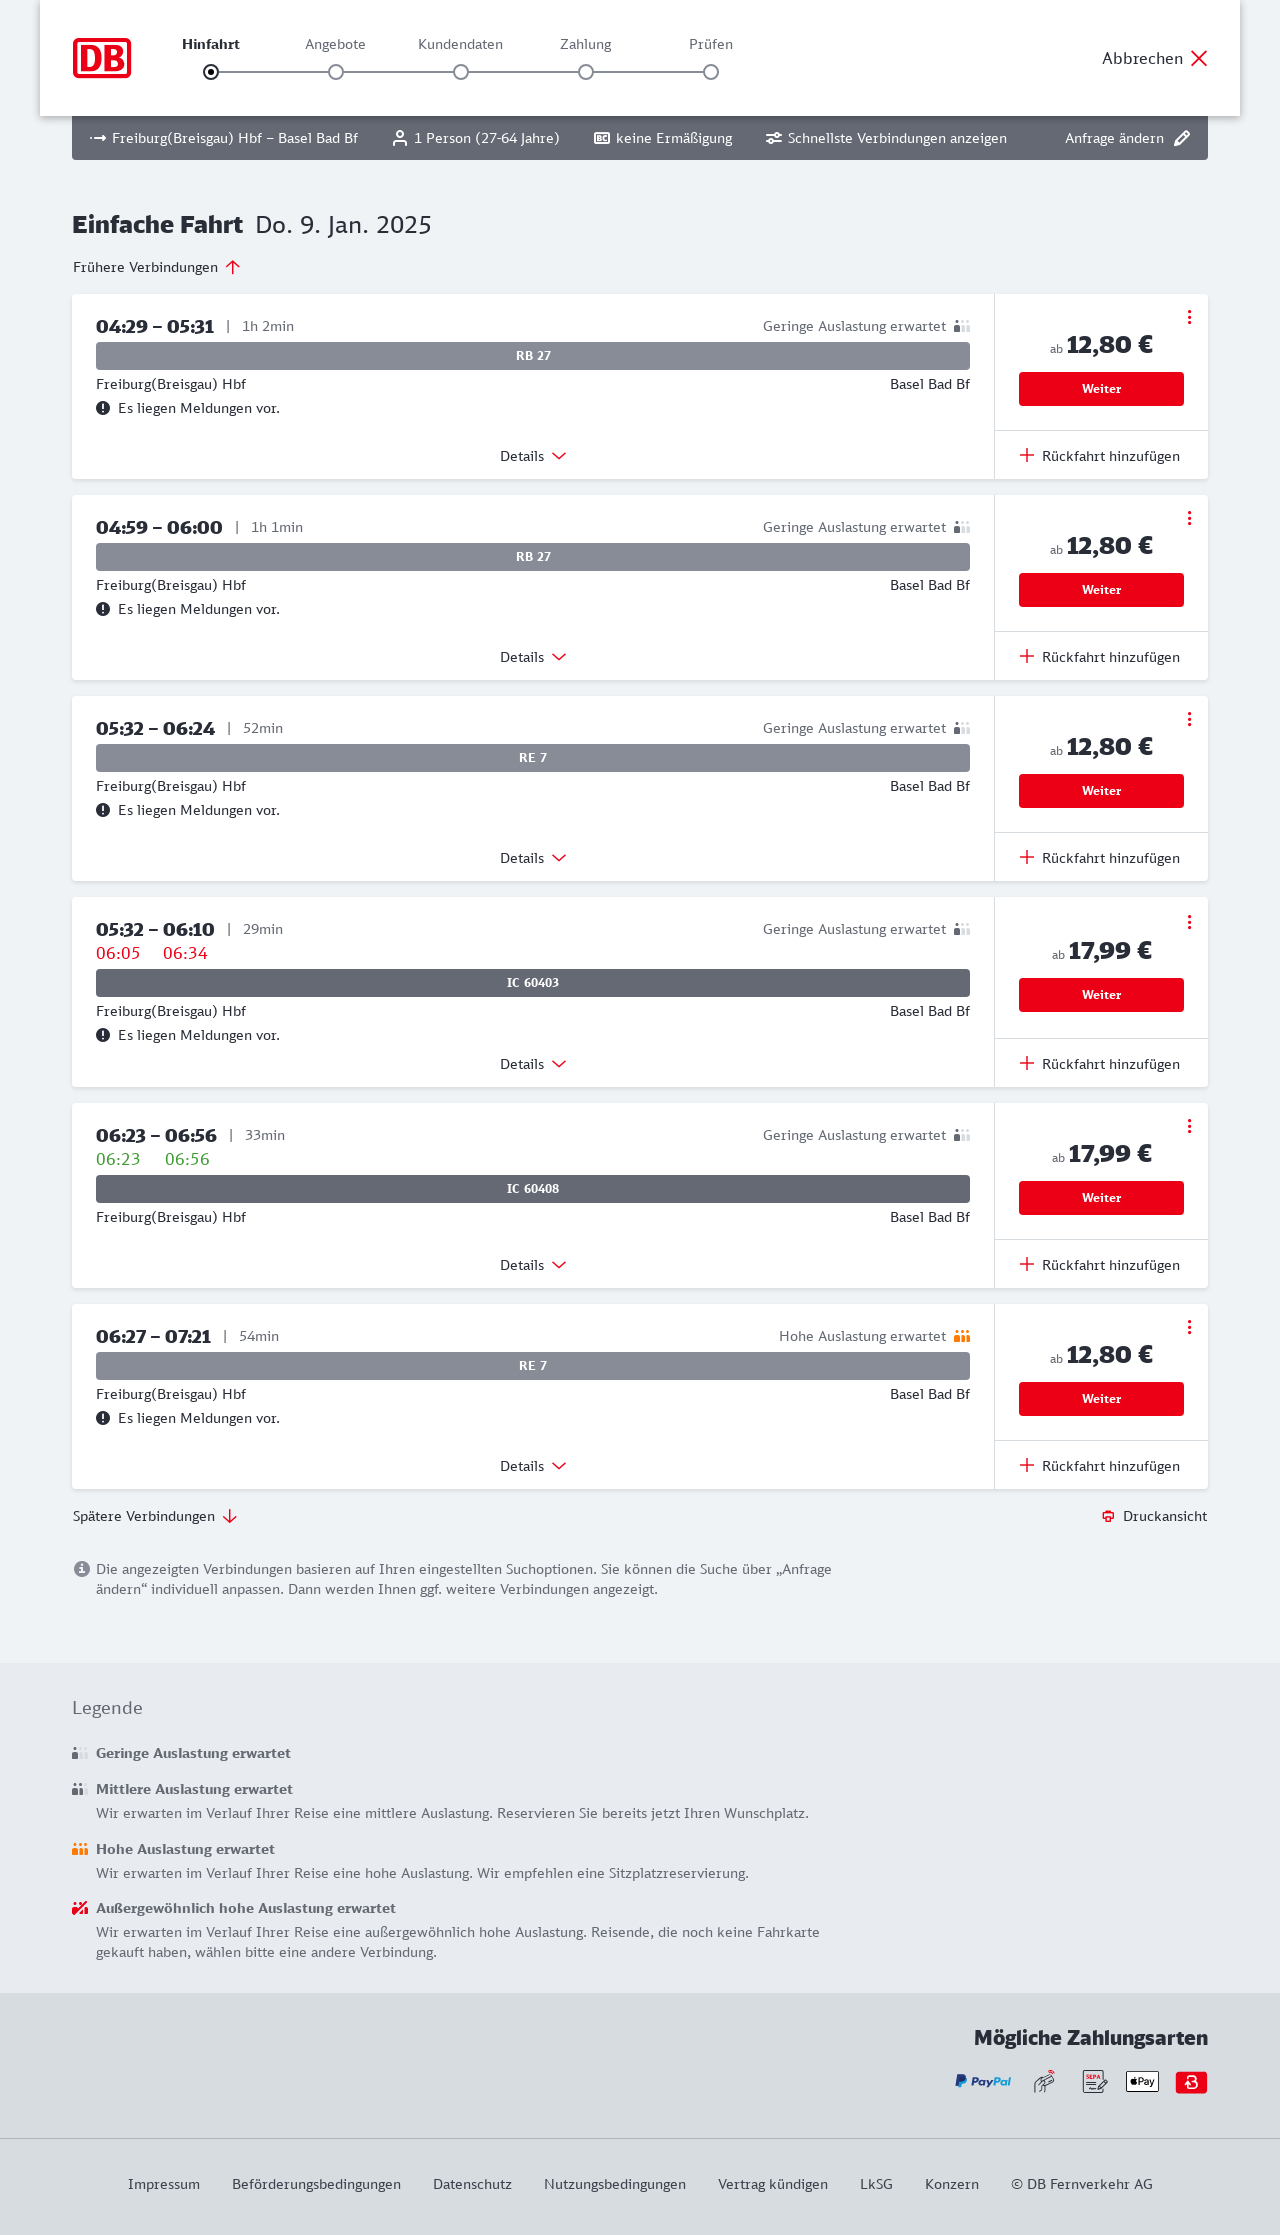Click the Kundendaten step label
Image resolution: width=1280 pixels, height=2235 pixels.
tap(460, 44)
